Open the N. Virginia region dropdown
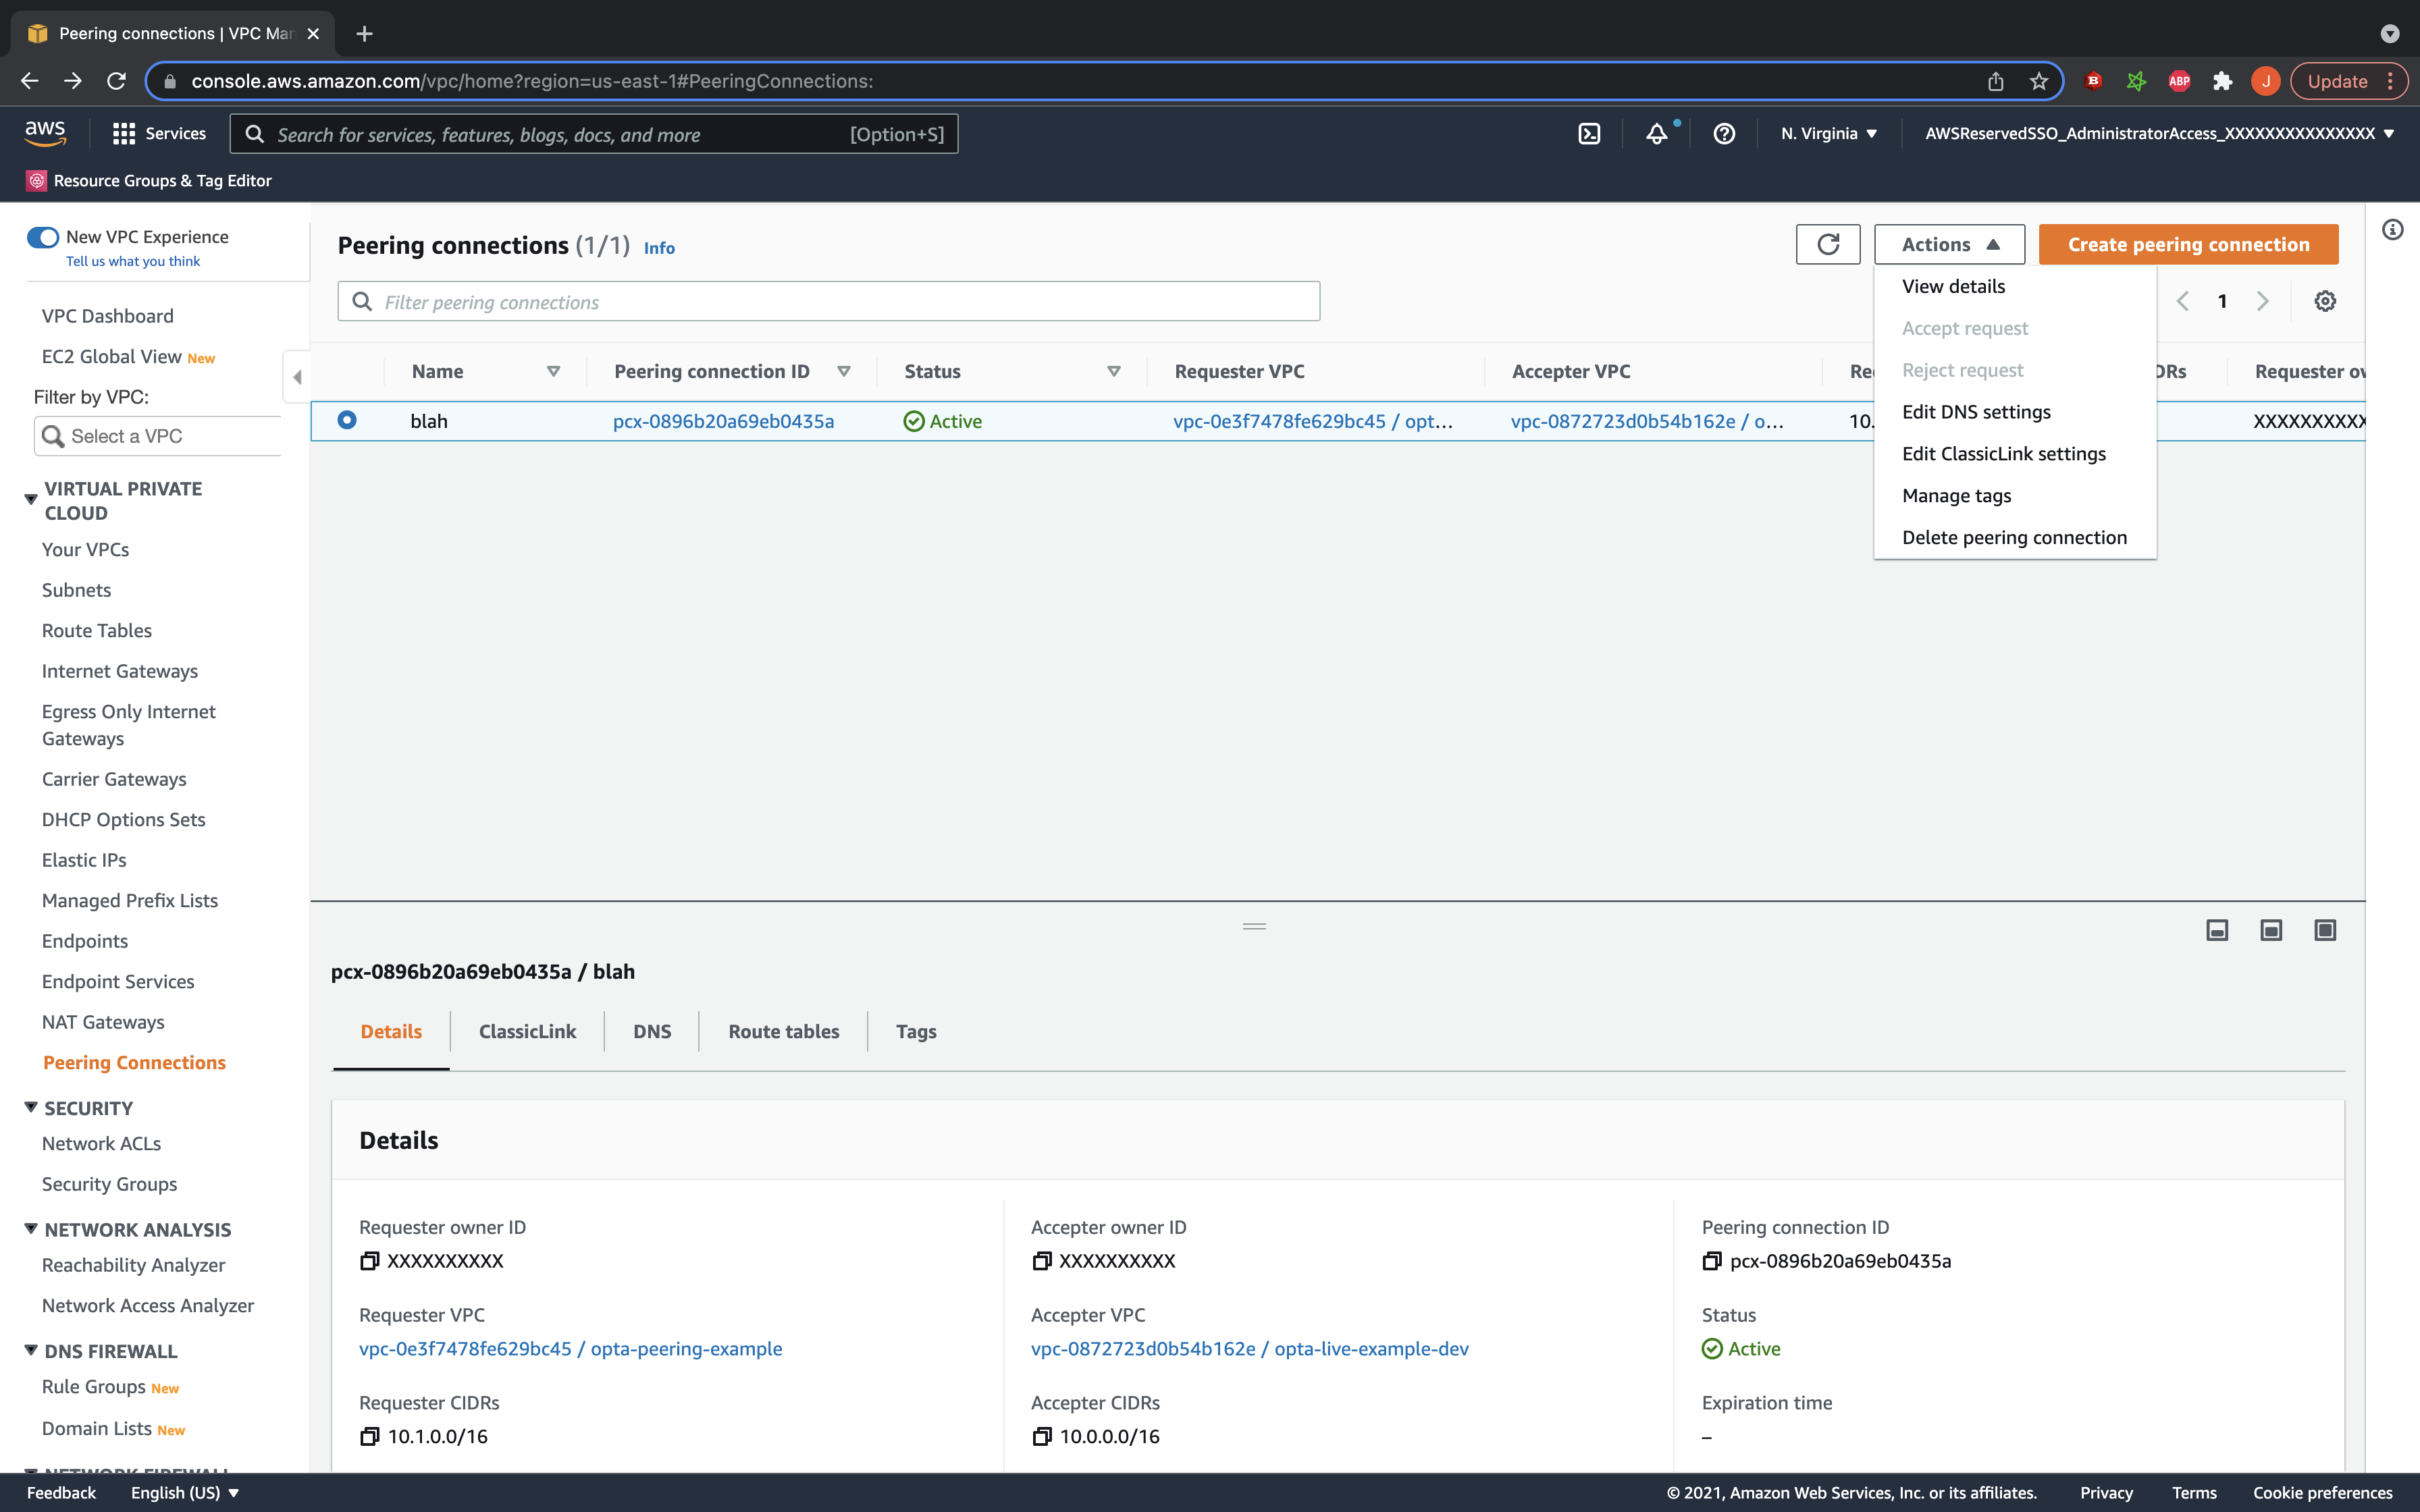This screenshot has width=2420, height=1512. 1828,133
